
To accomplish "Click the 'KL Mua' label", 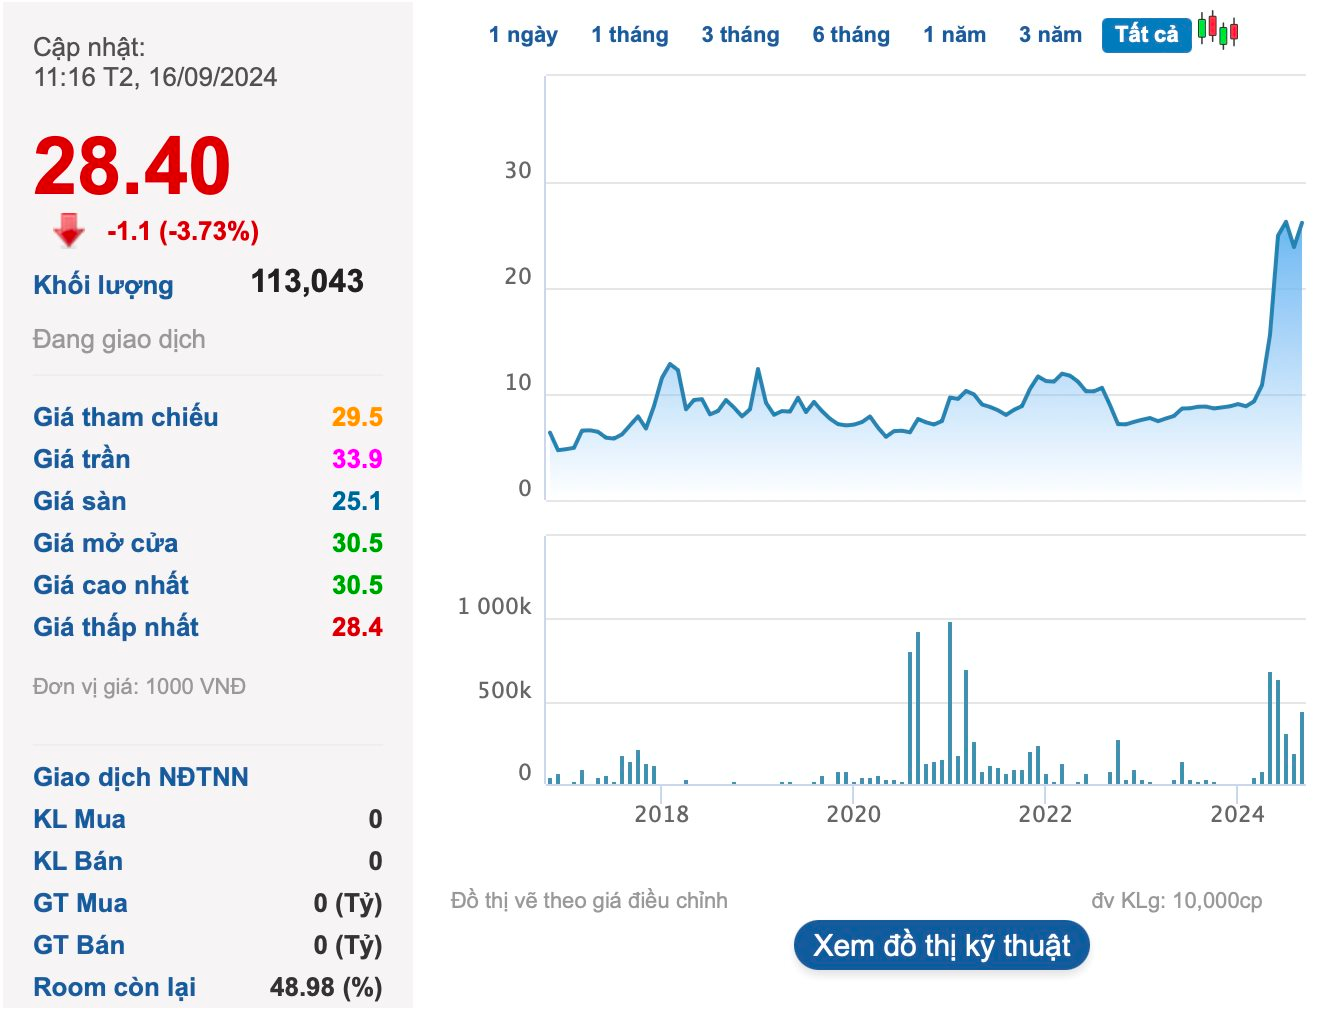I will pyautogui.click(x=79, y=819).
